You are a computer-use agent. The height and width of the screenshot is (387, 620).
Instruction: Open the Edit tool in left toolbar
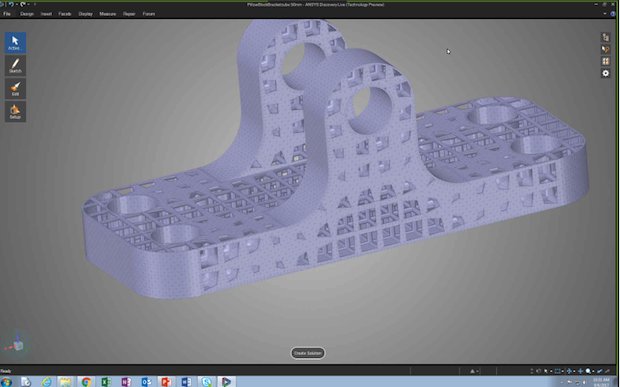(15, 89)
